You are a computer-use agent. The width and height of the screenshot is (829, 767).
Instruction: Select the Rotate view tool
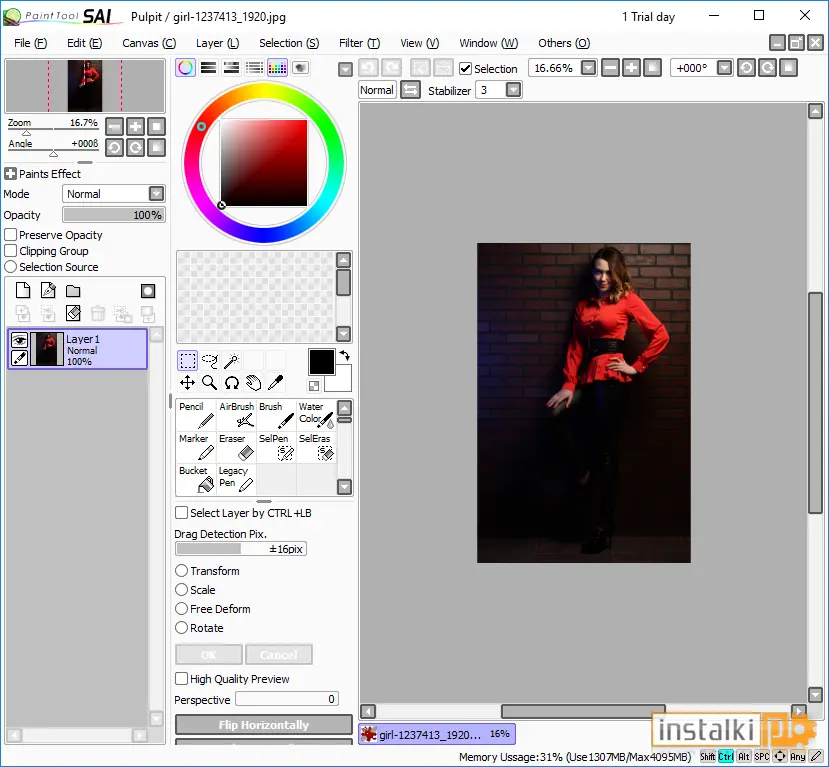tap(232, 383)
